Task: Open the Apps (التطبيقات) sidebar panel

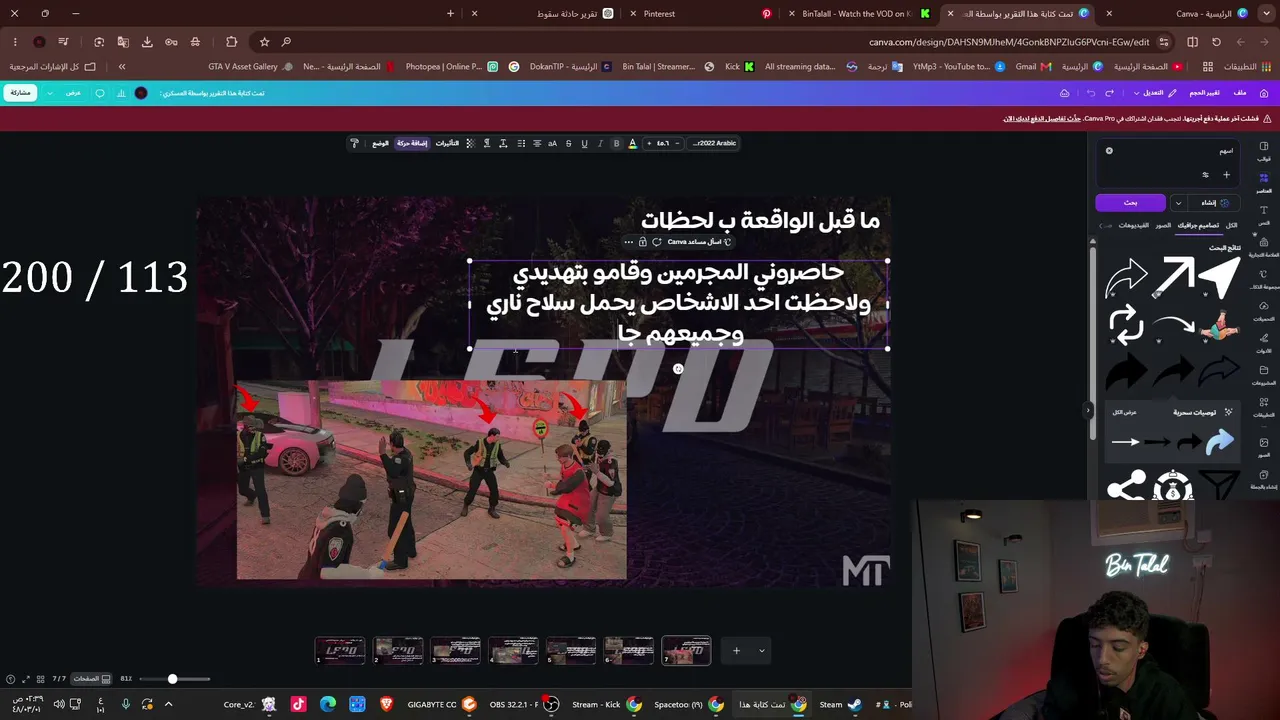Action: [x=1264, y=406]
